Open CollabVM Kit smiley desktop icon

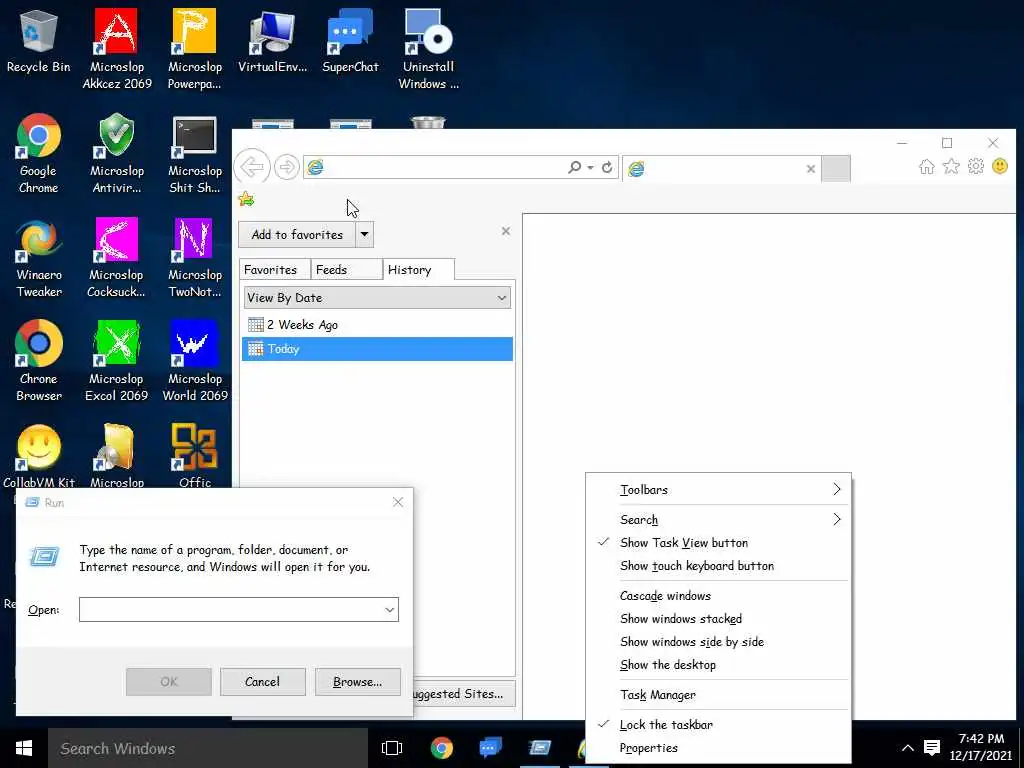coord(39,456)
